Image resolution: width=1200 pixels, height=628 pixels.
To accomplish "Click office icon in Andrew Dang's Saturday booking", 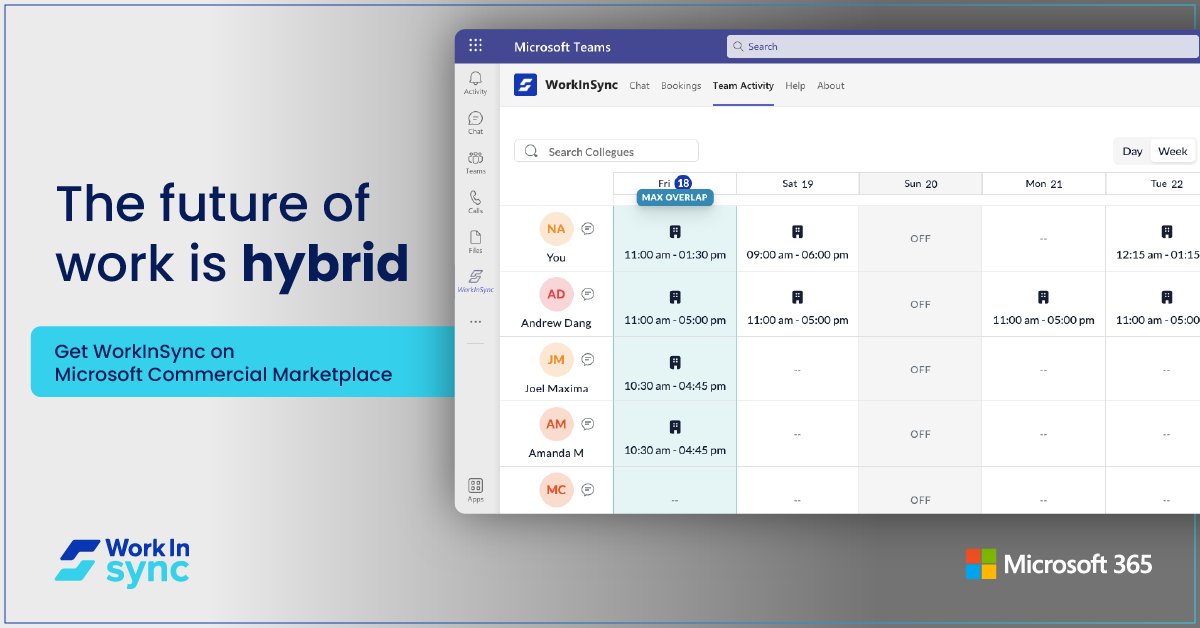I will pyautogui.click(x=797, y=297).
